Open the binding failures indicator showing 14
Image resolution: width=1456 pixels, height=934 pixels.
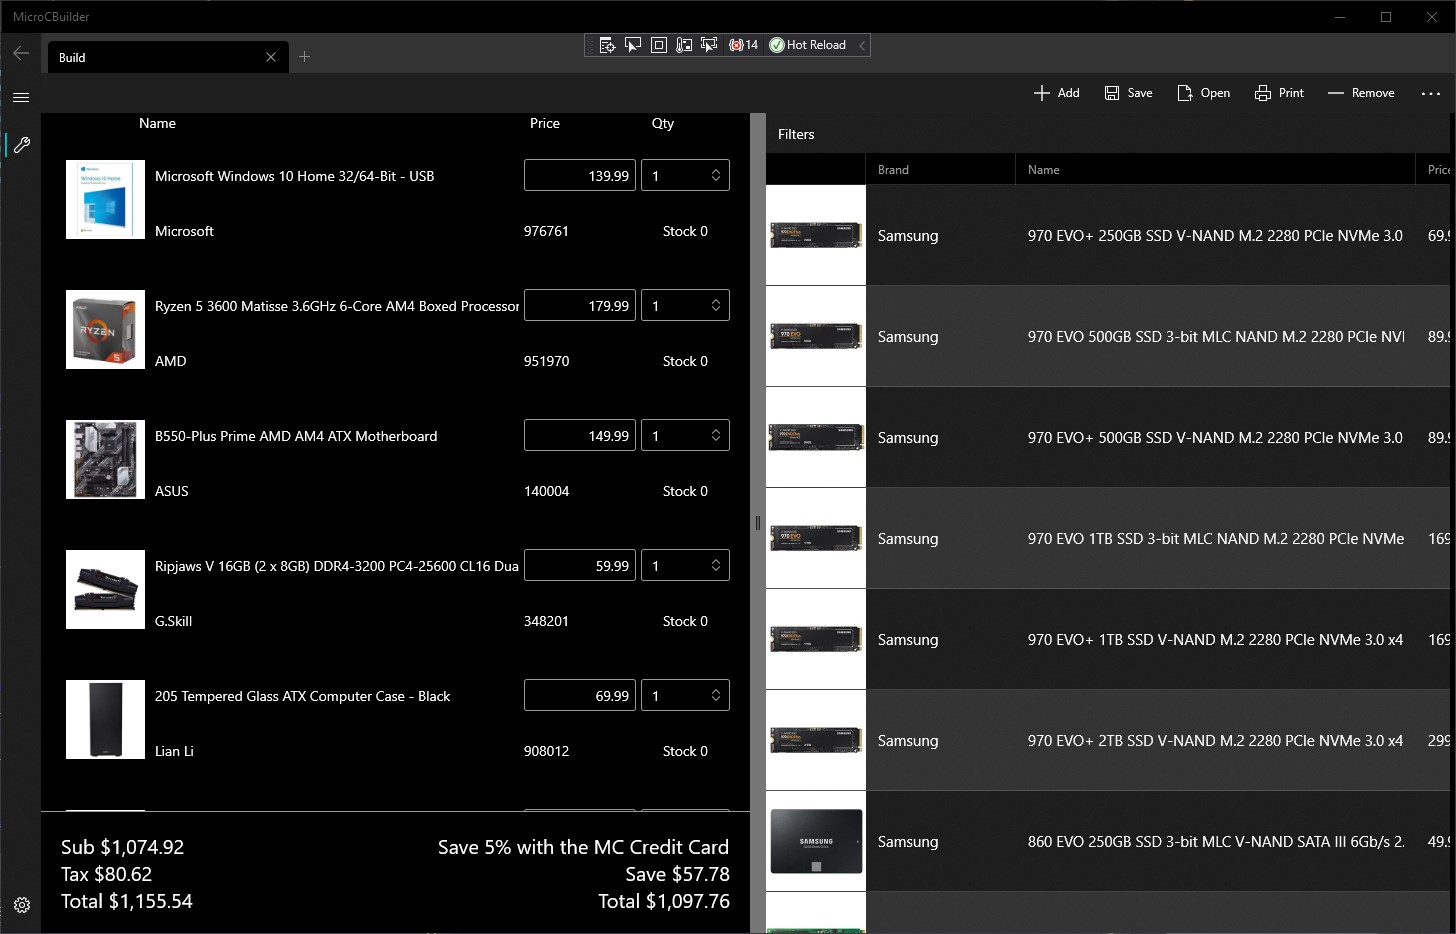[743, 45]
